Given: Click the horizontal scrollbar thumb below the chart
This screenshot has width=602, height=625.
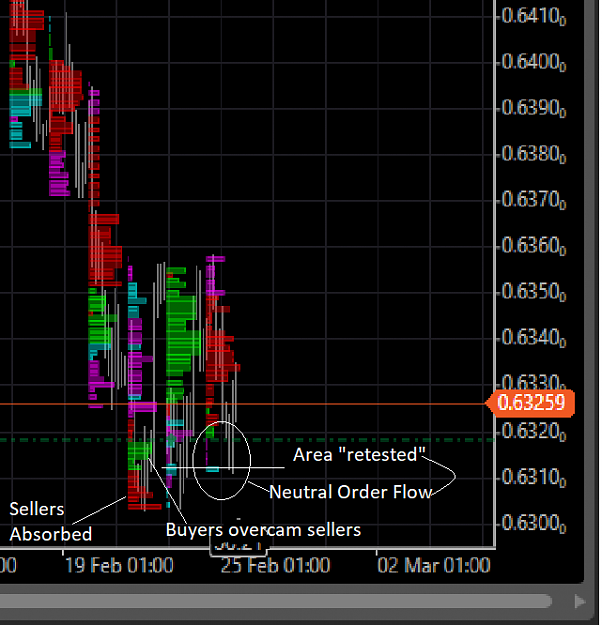Looking at the screenshot, I should [275, 601].
